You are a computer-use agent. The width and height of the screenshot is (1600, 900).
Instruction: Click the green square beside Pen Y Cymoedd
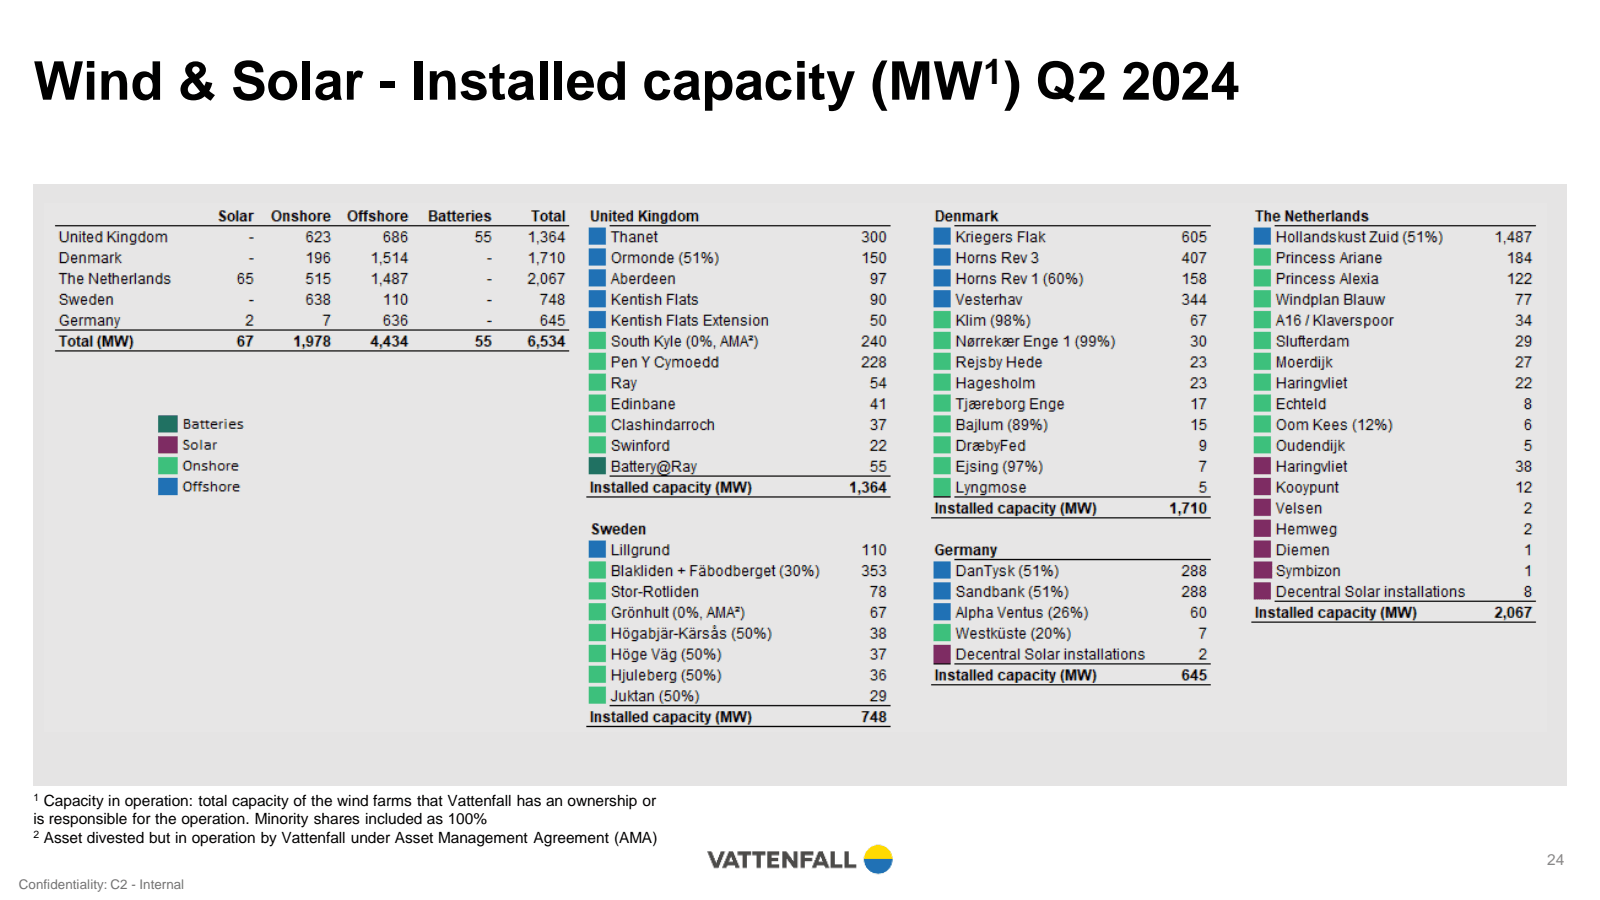pos(597,362)
